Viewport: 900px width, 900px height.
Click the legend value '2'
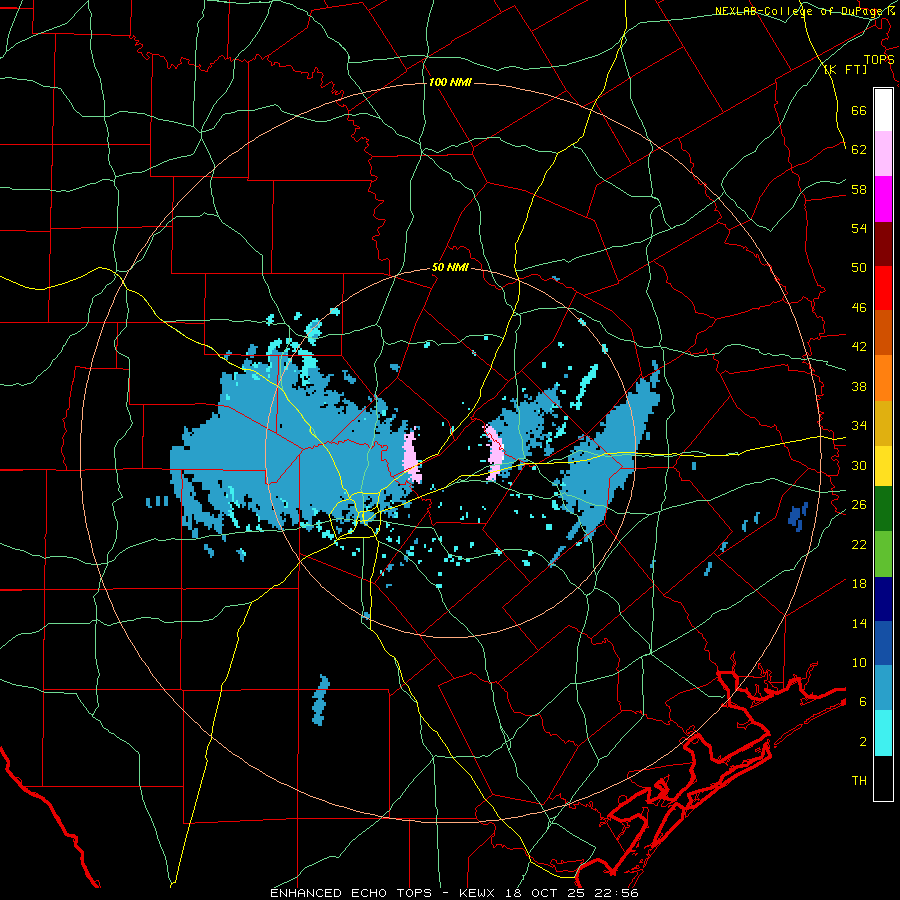point(862,742)
